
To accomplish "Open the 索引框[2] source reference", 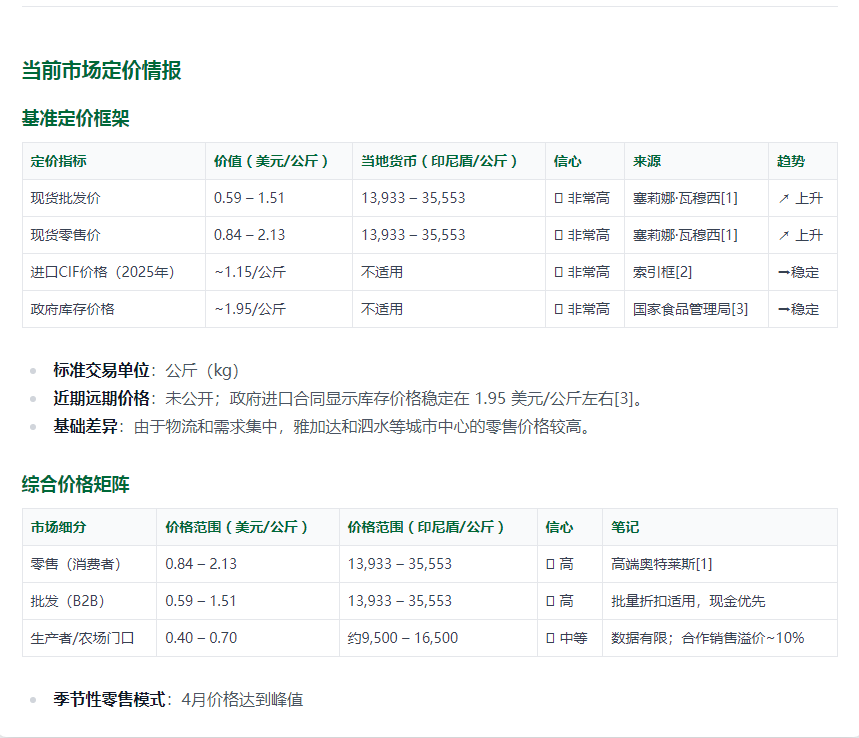I will 662,272.
